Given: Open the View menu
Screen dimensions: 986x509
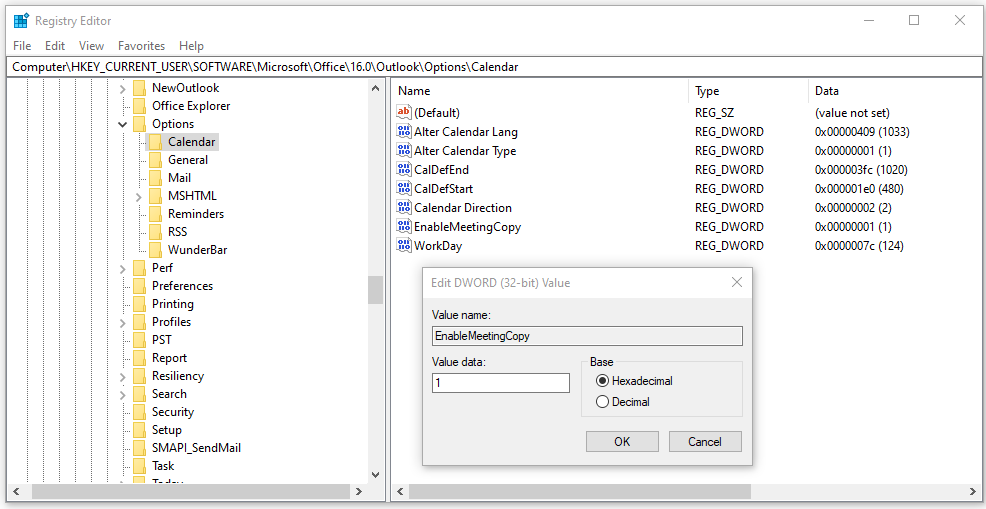Looking at the screenshot, I should [91, 46].
